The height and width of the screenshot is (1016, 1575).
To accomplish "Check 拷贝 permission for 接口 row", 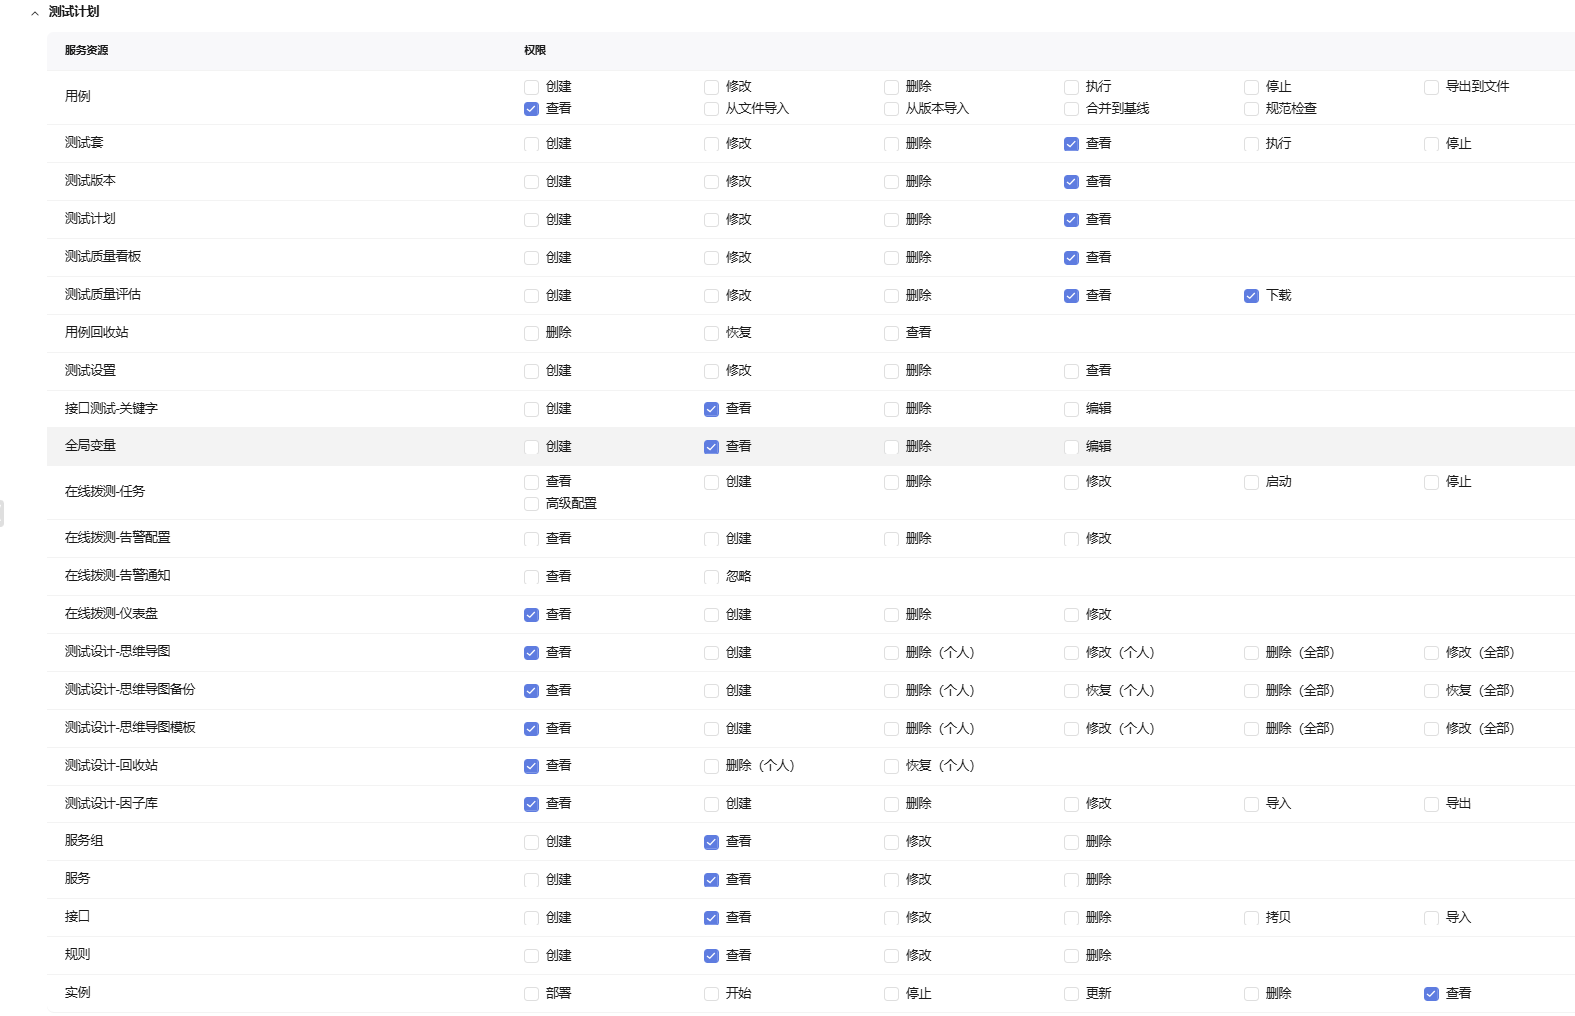I will coord(1251,918).
